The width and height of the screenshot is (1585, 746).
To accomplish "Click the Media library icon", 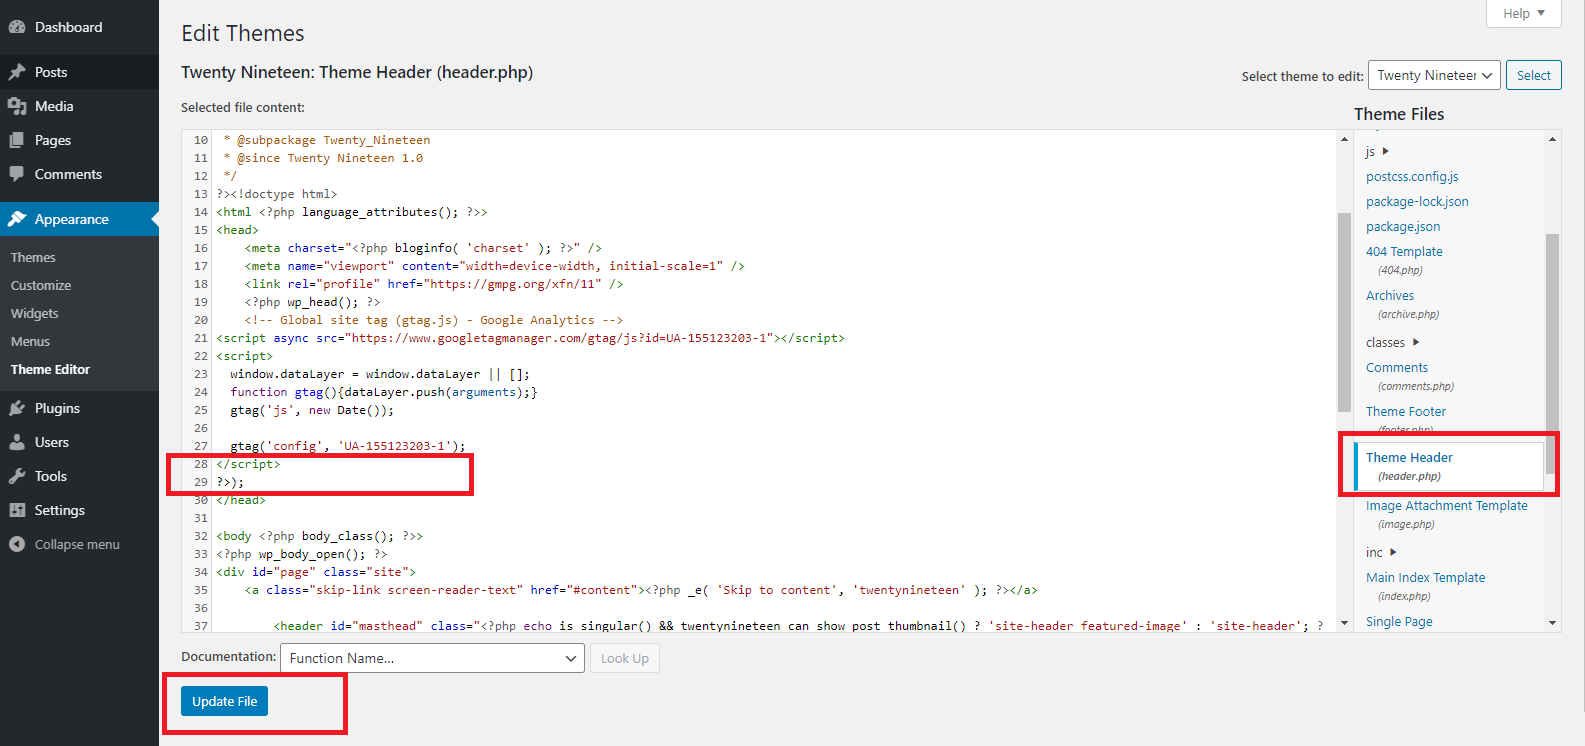I will point(17,106).
